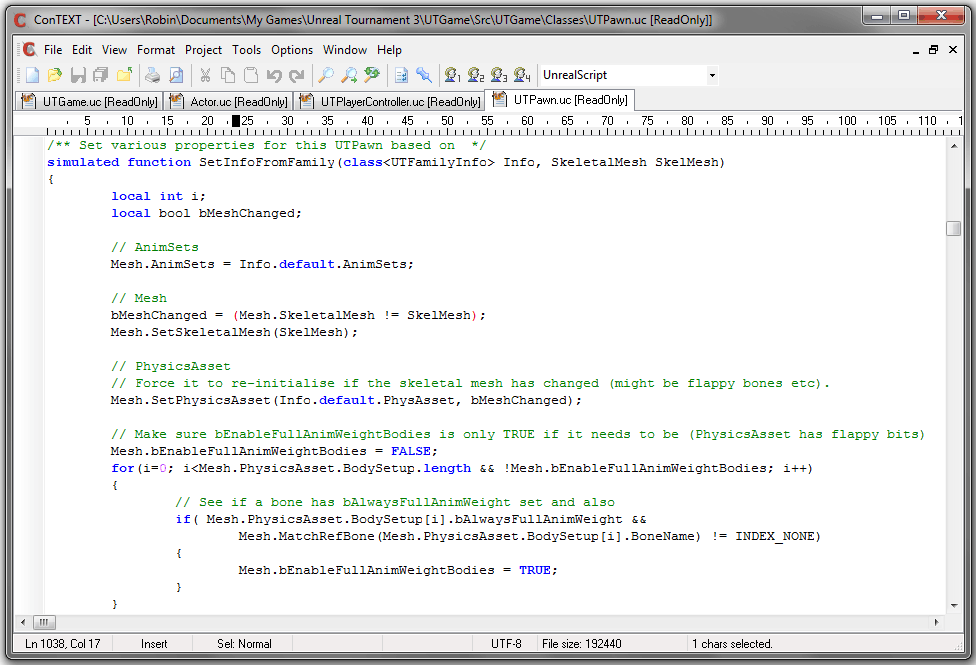Screen dimensions: 976x665
Task: Open the UnrealScript highlighter dropdown
Action: 712,75
